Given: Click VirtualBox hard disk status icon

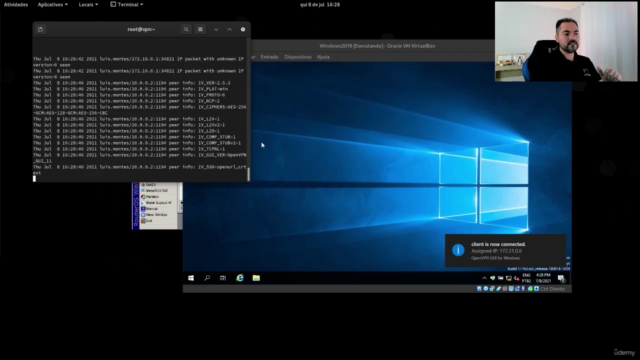Looking at the screenshot, I should [x=479, y=289].
